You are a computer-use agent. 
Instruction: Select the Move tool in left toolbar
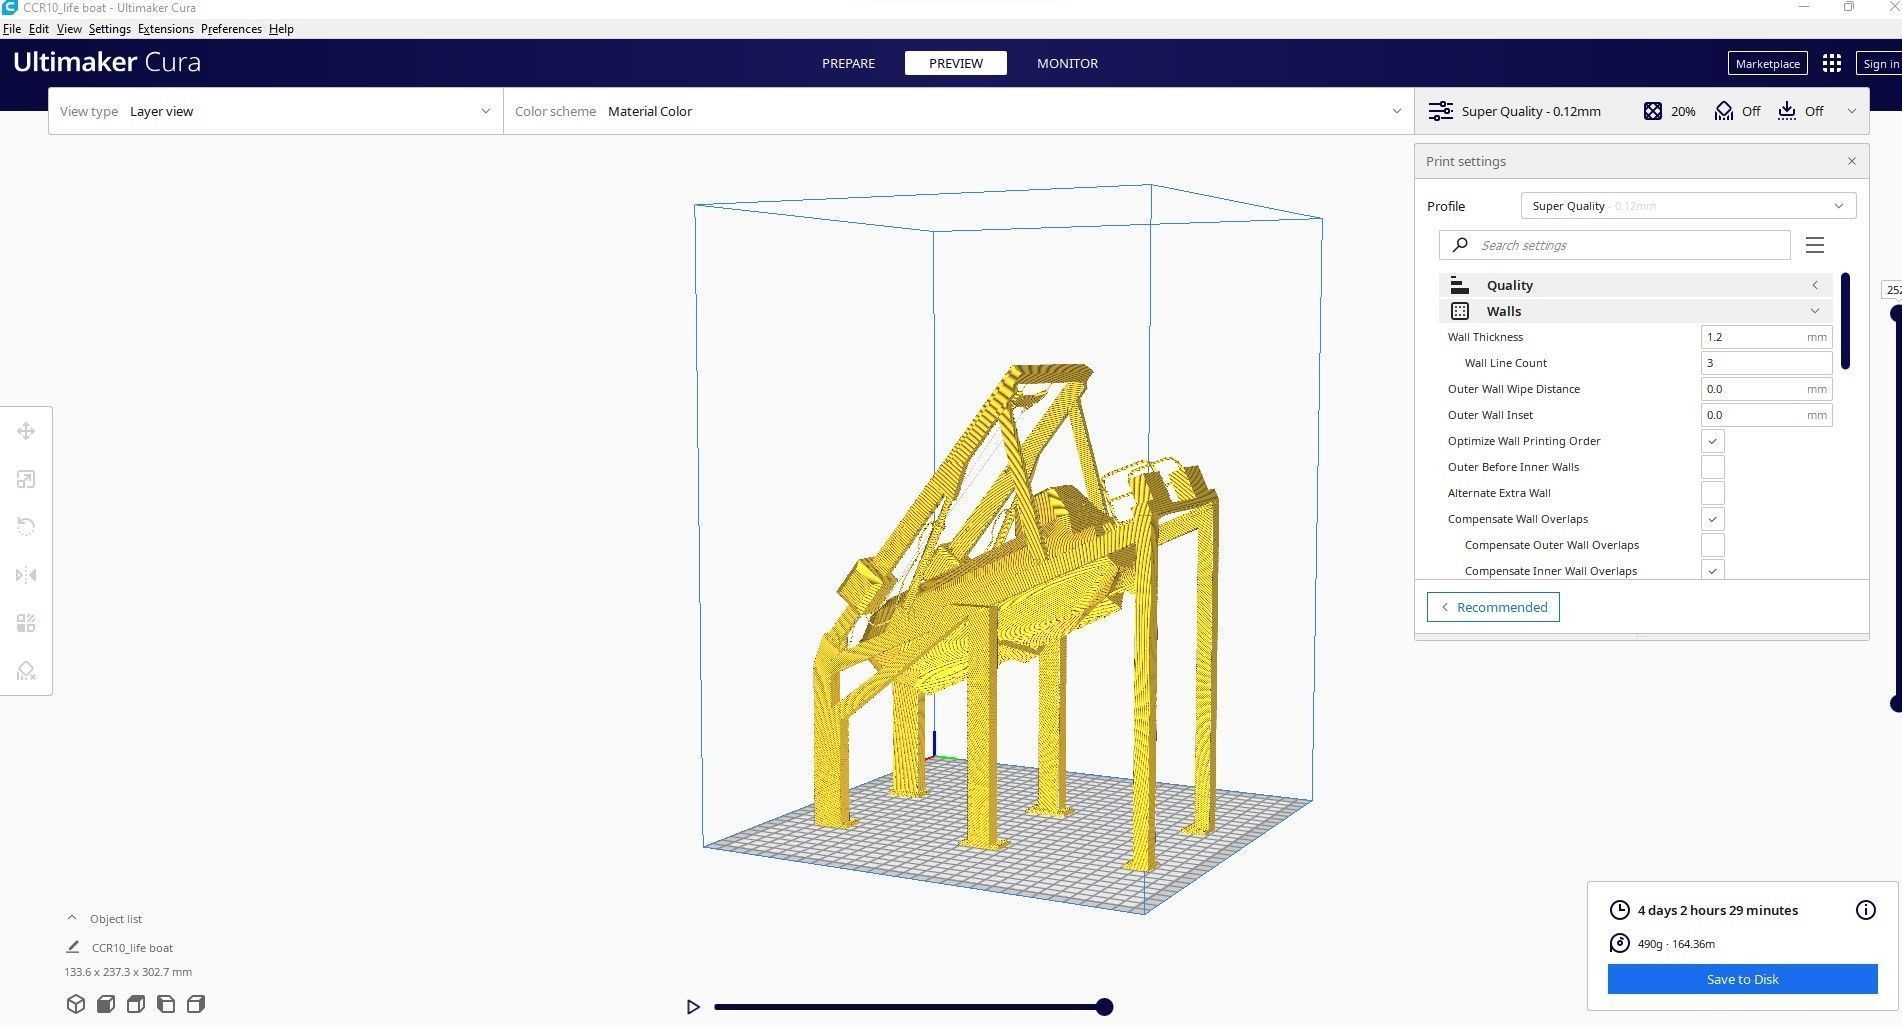click(x=26, y=431)
